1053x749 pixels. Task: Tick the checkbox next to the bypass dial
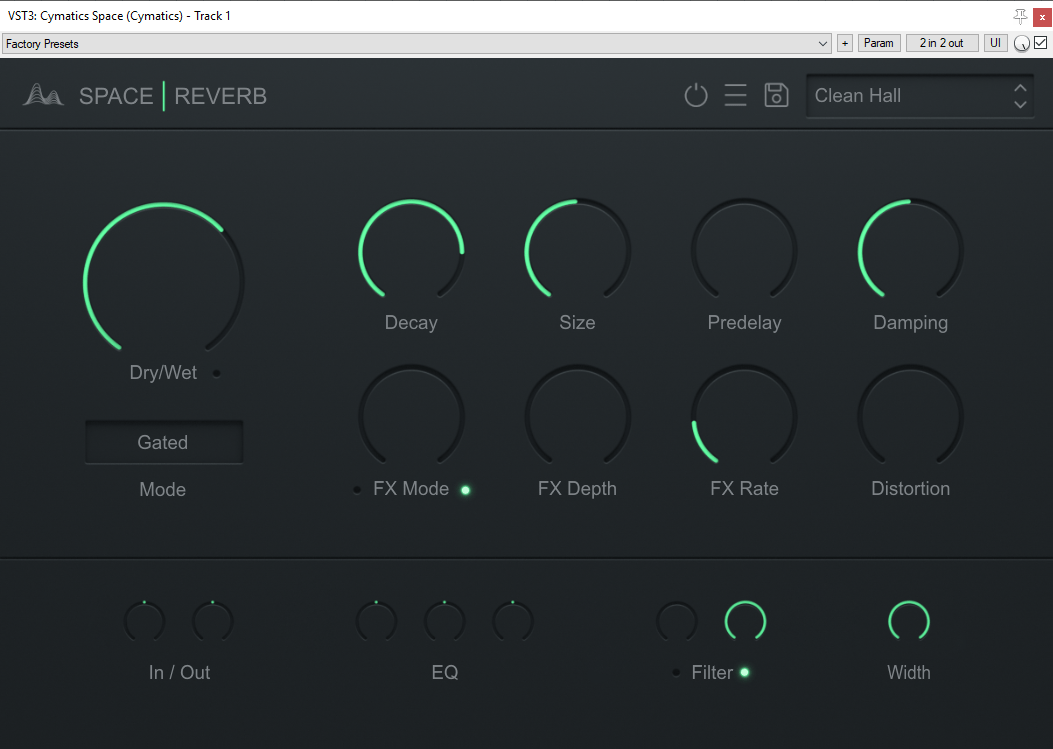pyautogui.click(x=1041, y=43)
